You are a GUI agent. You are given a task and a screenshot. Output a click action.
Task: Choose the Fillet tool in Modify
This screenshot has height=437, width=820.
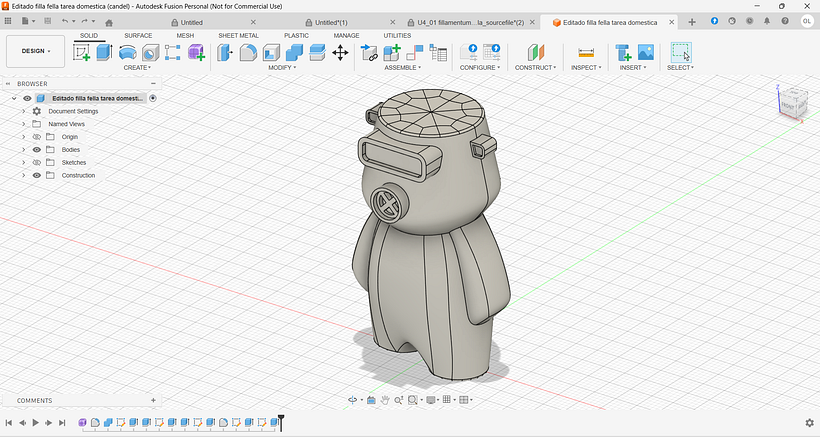point(248,52)
